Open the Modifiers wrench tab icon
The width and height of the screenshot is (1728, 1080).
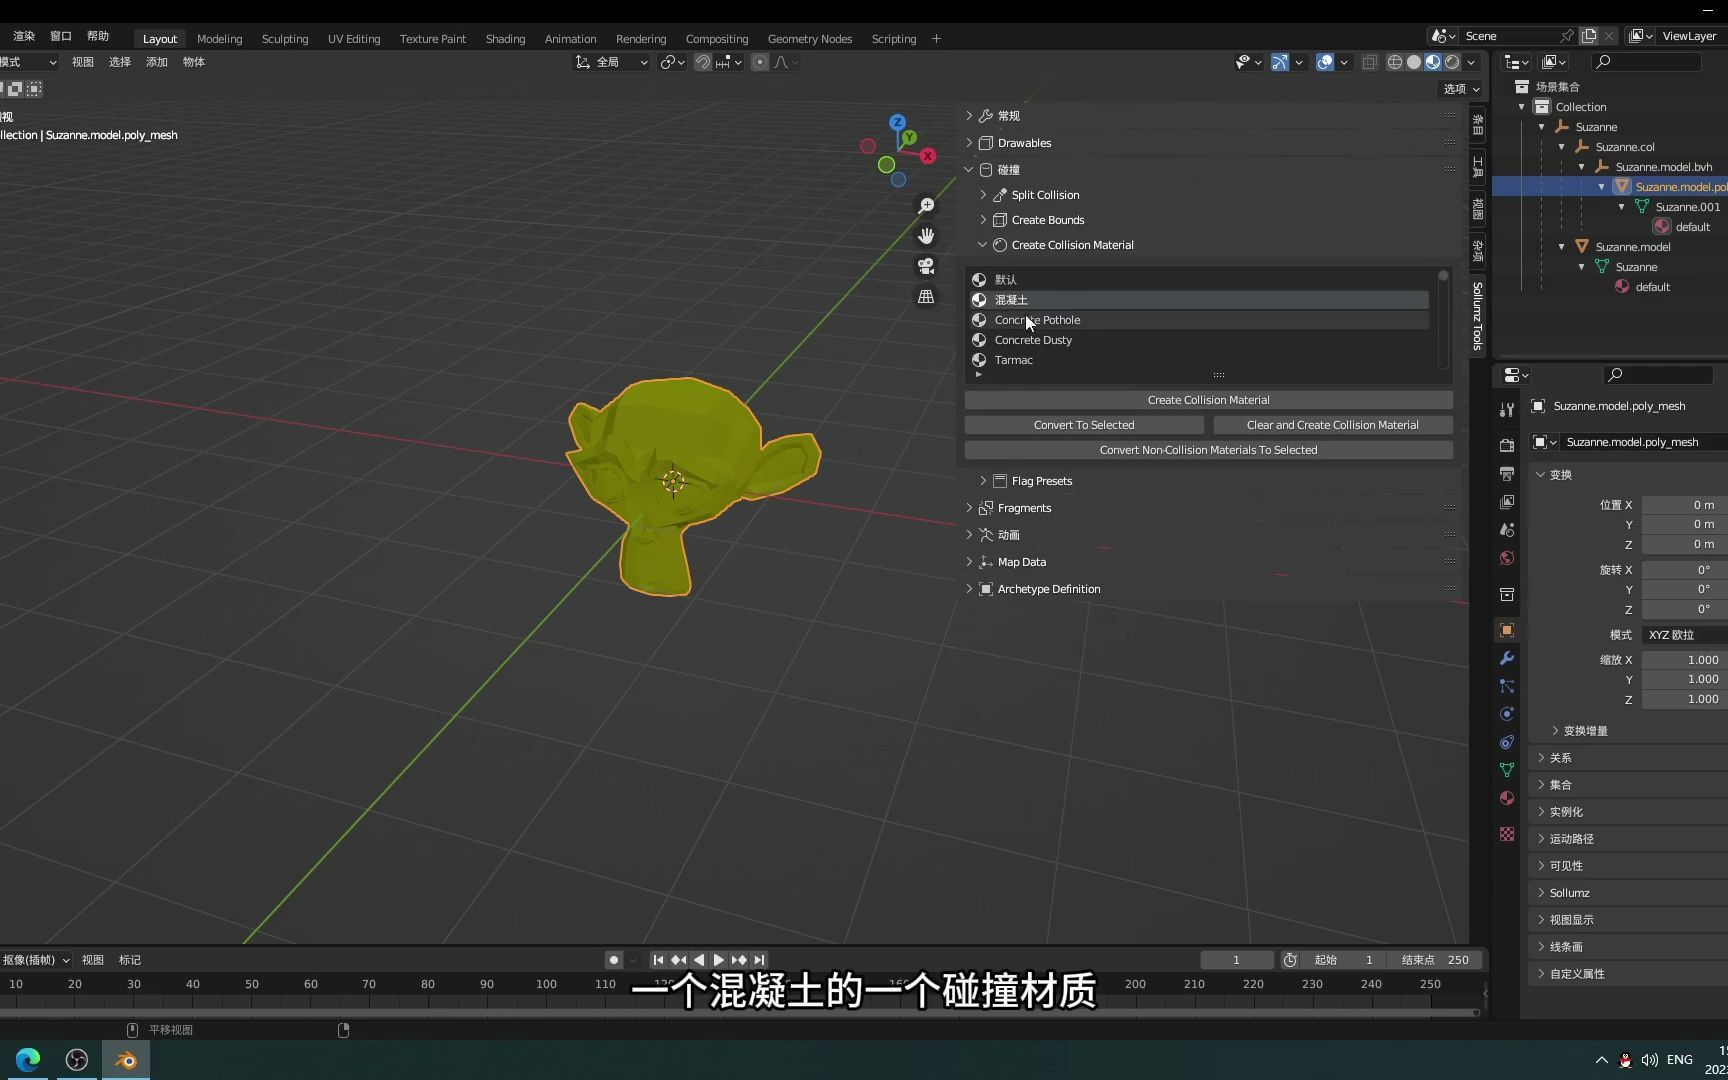tap(1507, 659)
